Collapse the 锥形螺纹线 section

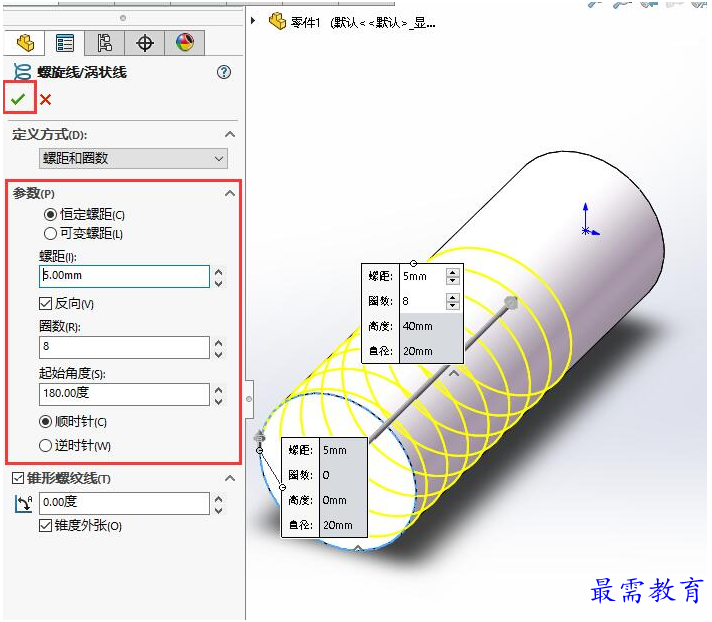[230, 478]
